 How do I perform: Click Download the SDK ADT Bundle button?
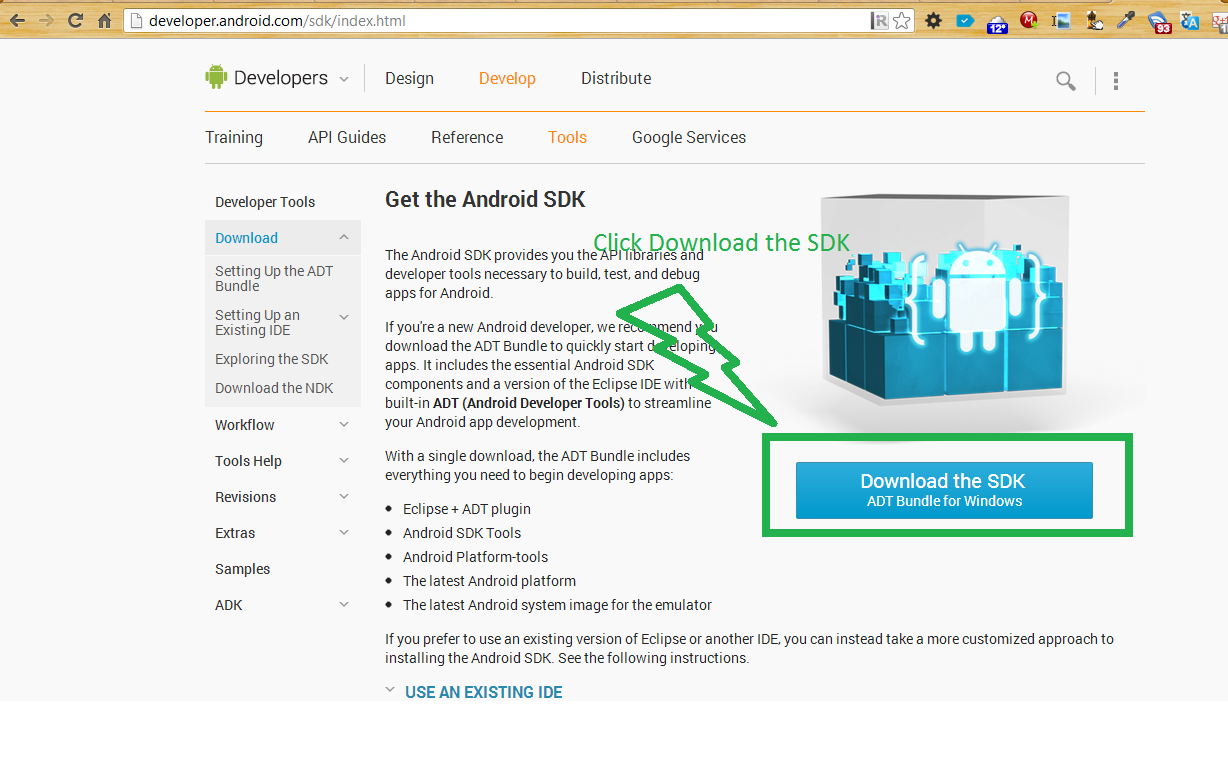coord(944,490)
